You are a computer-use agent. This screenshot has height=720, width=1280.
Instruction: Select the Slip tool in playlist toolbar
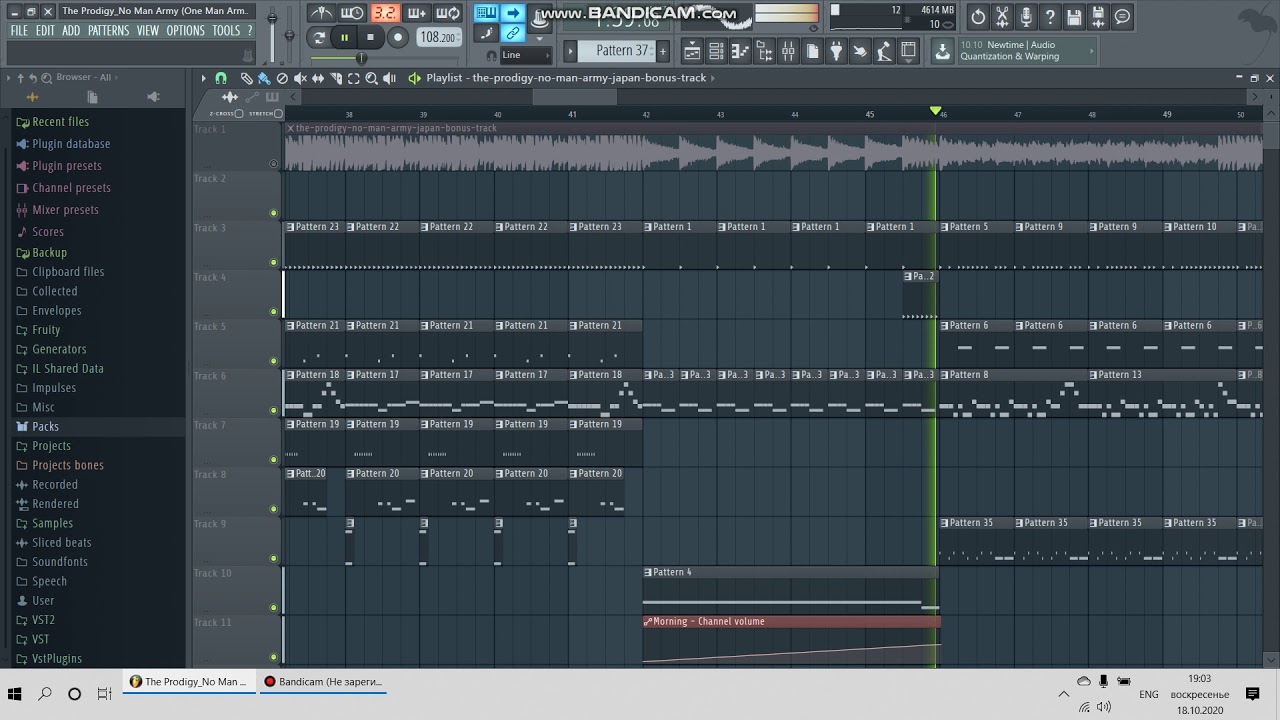tap(318, 78)
